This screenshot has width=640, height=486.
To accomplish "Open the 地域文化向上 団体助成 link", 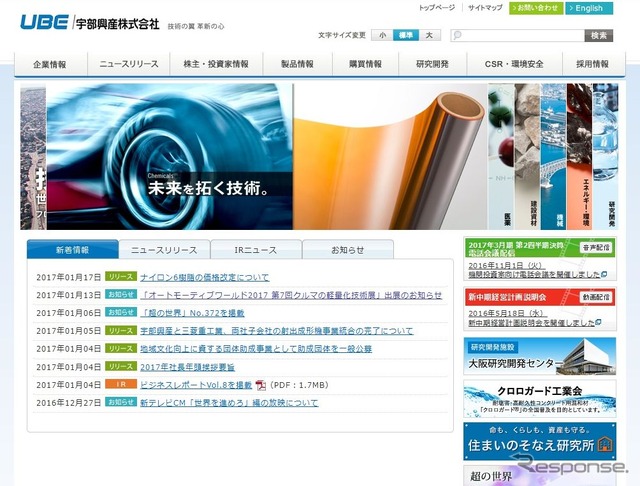I will (x=256, y=349).
